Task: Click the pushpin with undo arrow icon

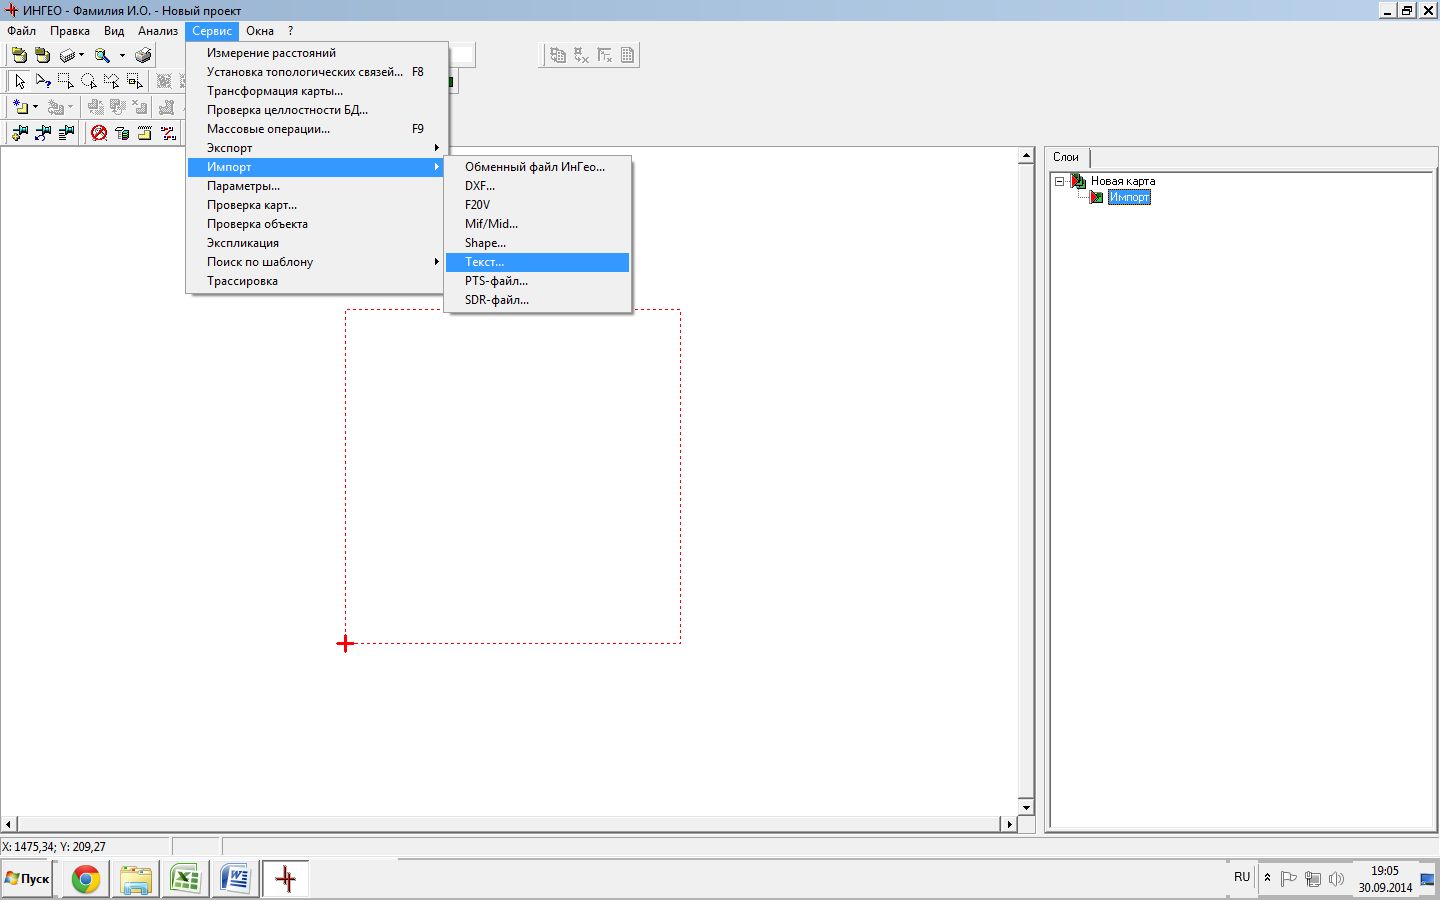Action: coord(43,133)
